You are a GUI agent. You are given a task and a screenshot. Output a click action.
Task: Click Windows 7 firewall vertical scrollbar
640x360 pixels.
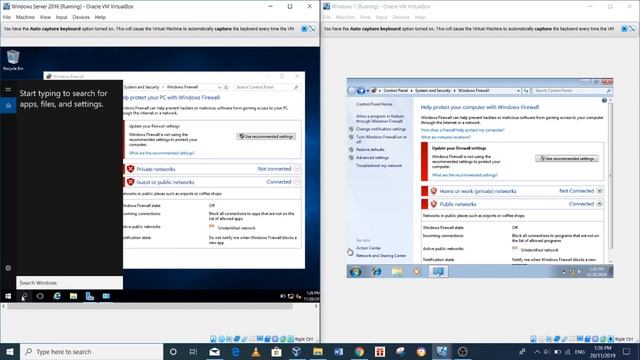tap(611, 176)
